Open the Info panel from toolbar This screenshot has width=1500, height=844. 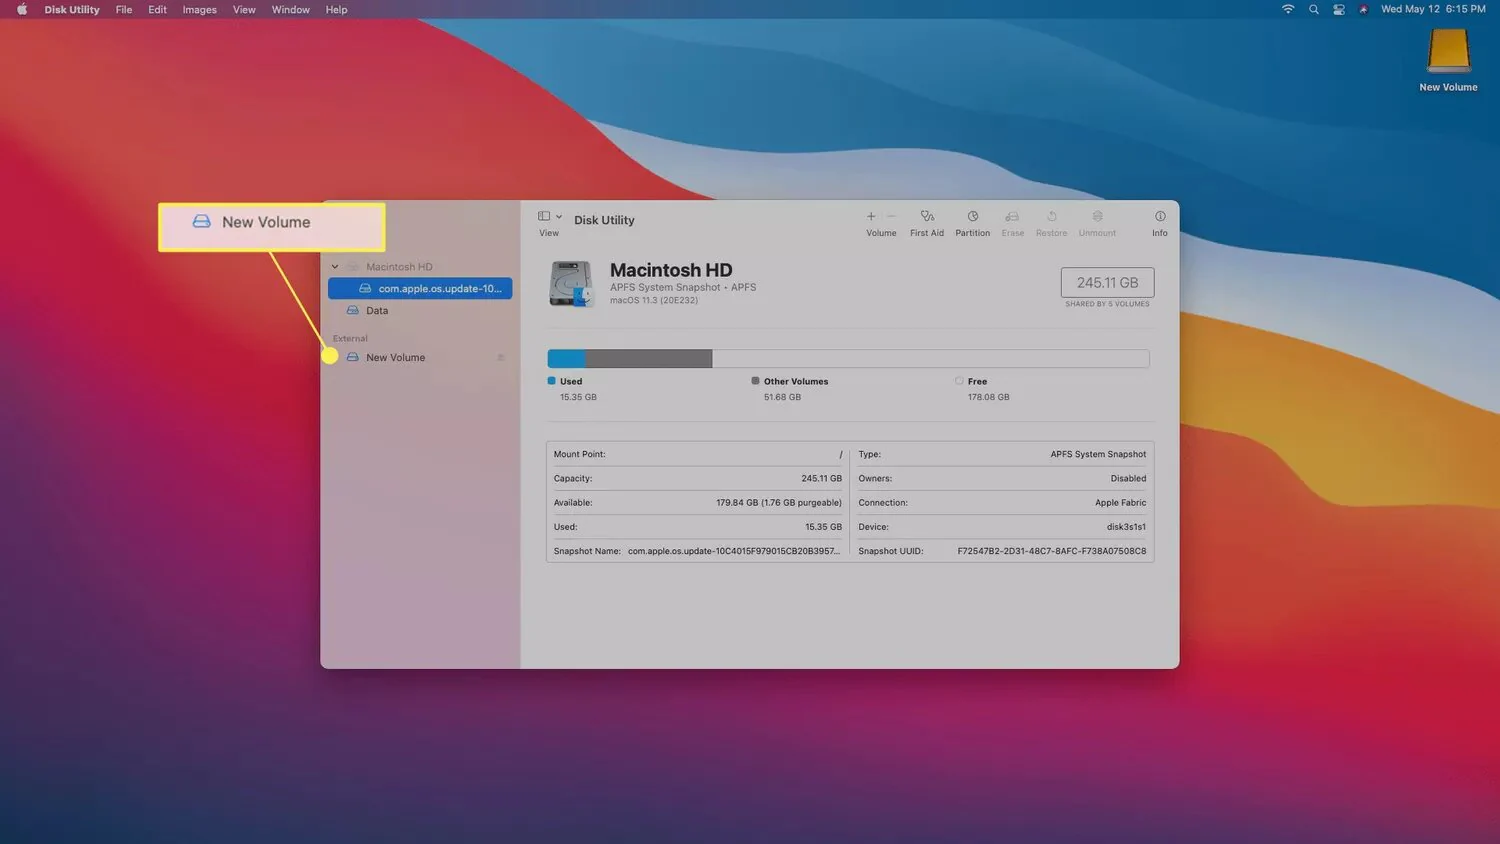(x=1160, y=223)
